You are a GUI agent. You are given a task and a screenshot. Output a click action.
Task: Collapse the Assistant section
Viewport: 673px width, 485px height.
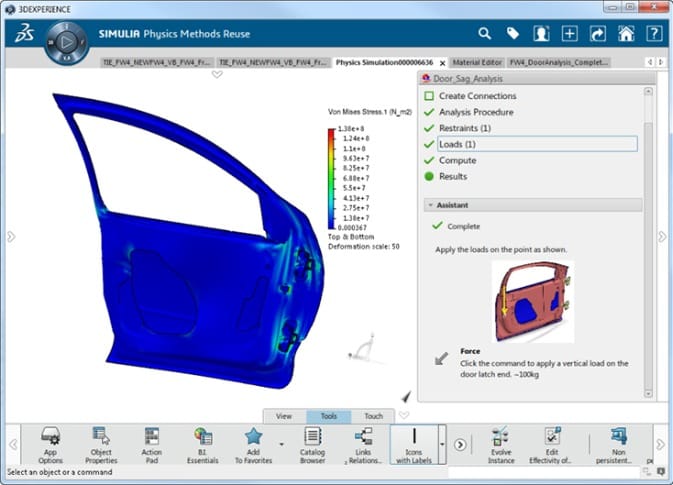(430, 205)
